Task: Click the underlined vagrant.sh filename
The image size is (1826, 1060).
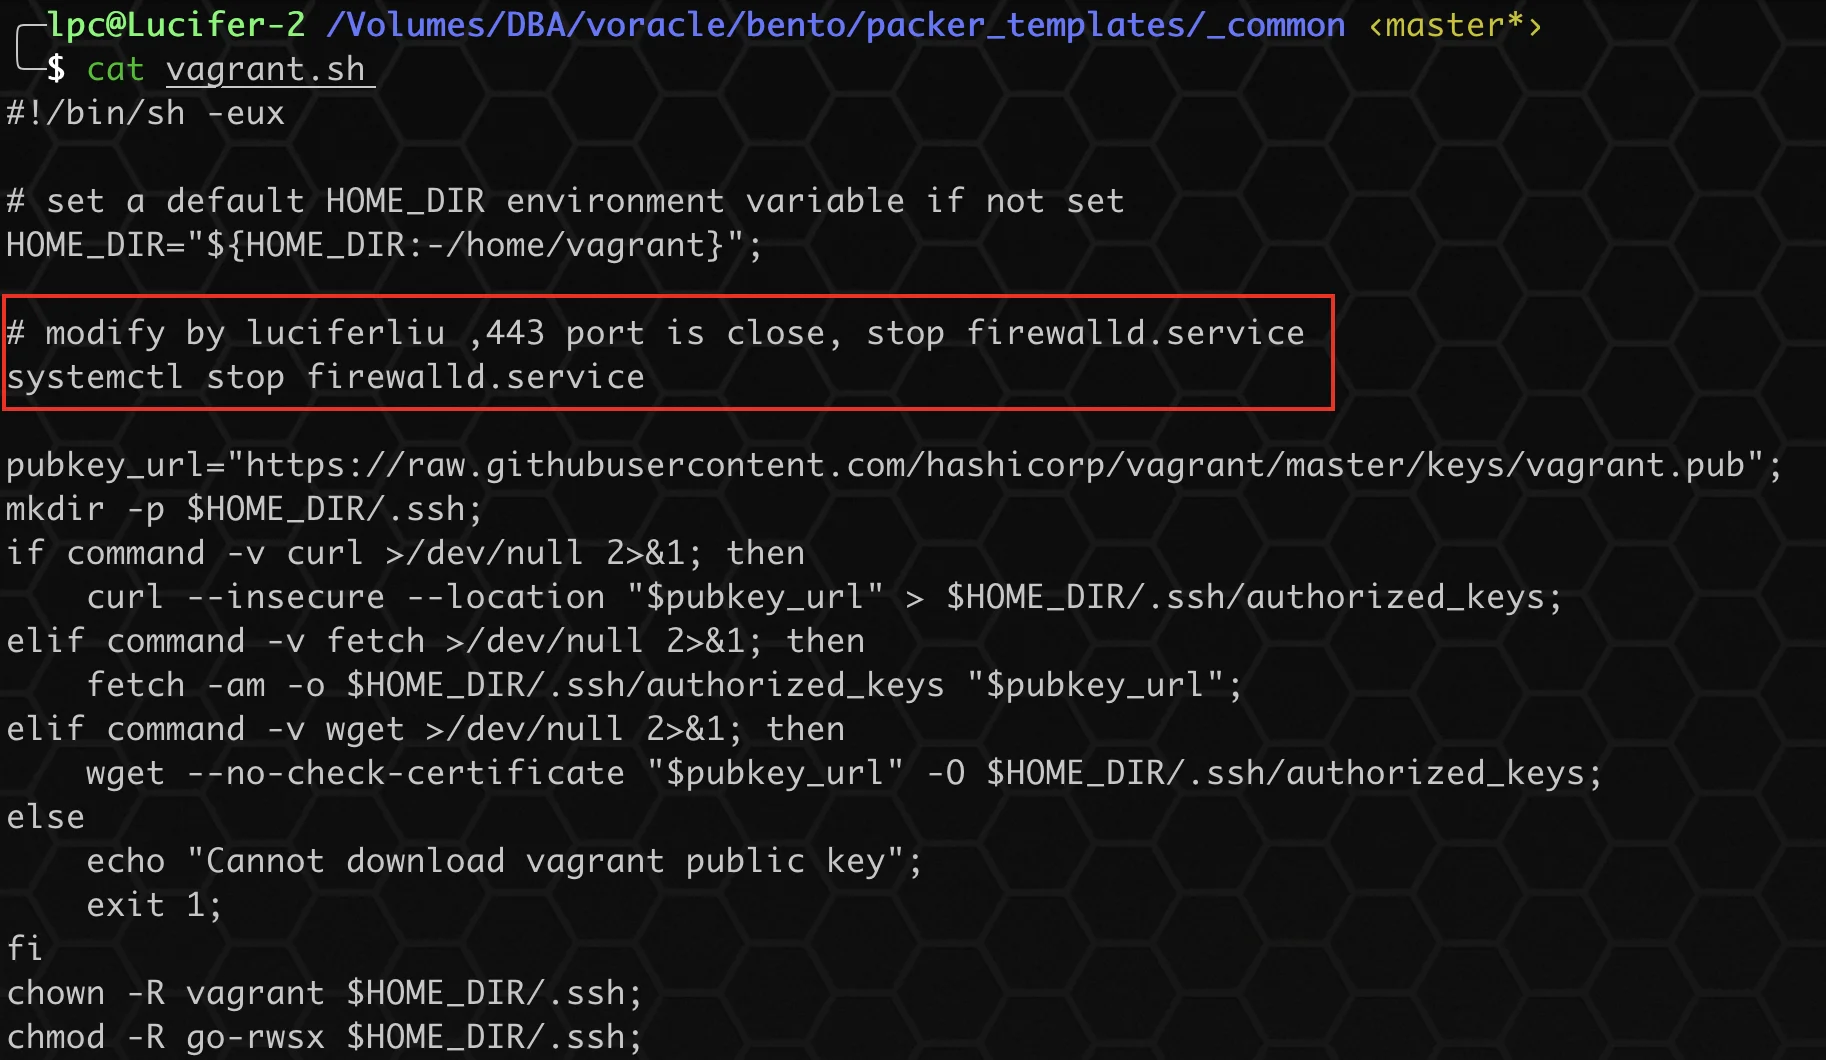Action: 266,69
